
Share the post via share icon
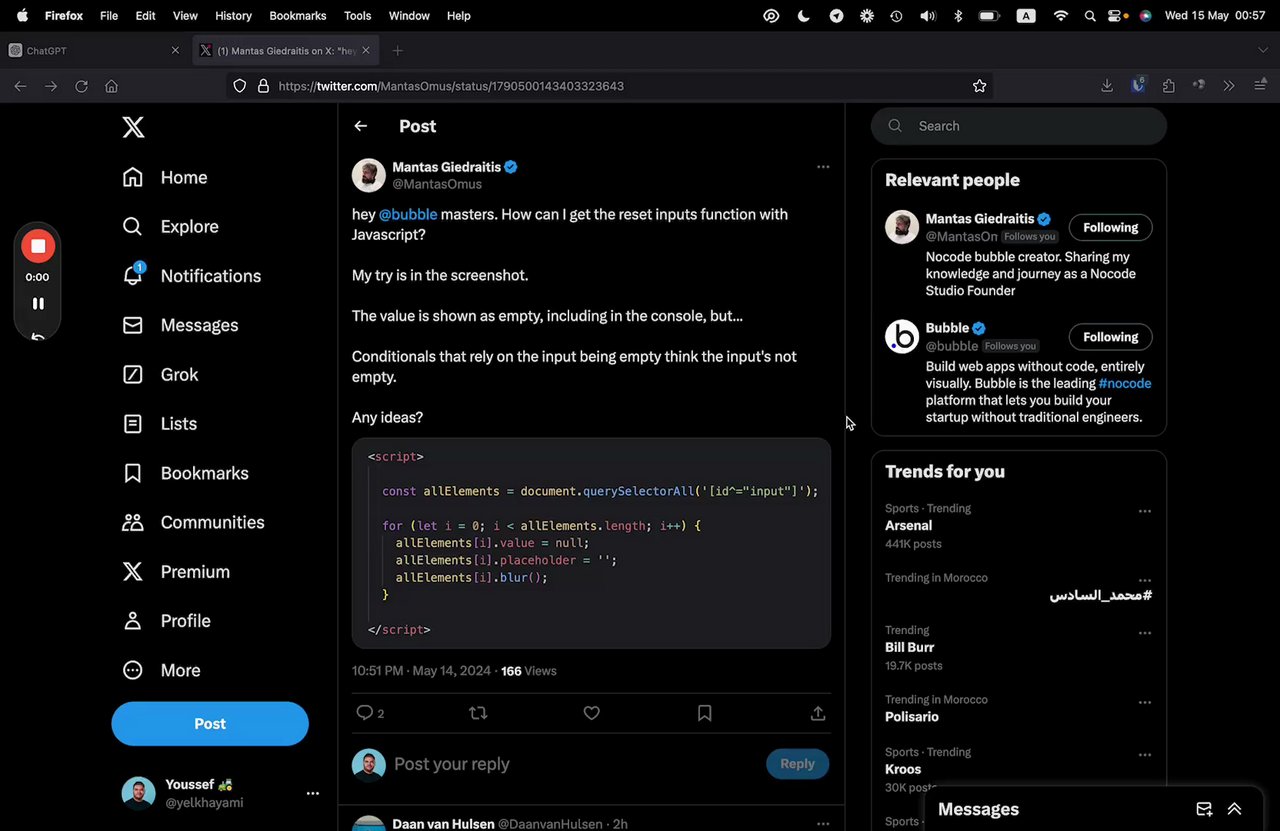click(x=818, y=713)
